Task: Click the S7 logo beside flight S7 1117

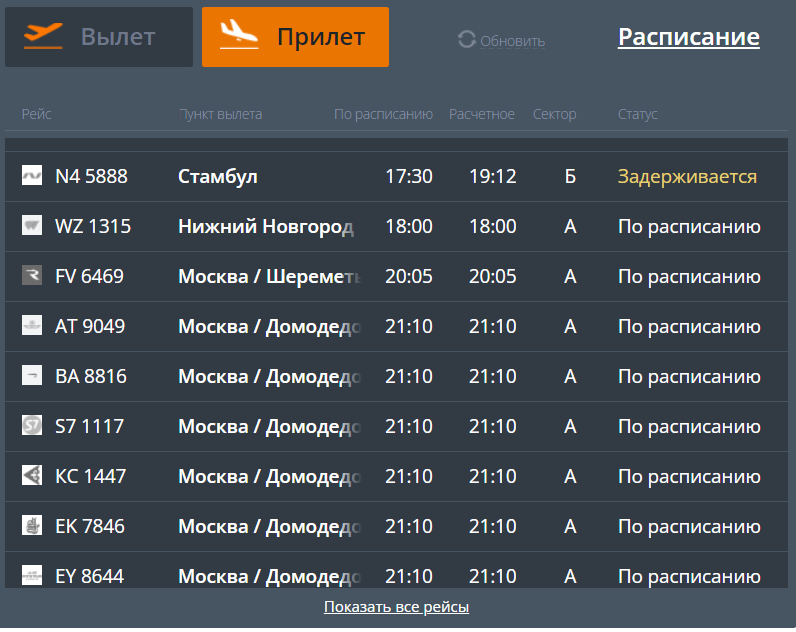Action: click(31, 425)
